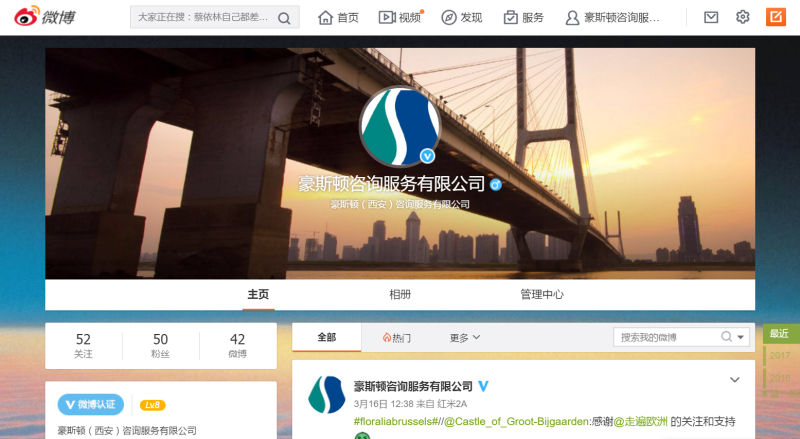Click the post author's avatar icon
Image resolution: width=800 pixels, height=439 pixels.
[x=327, y=395]
